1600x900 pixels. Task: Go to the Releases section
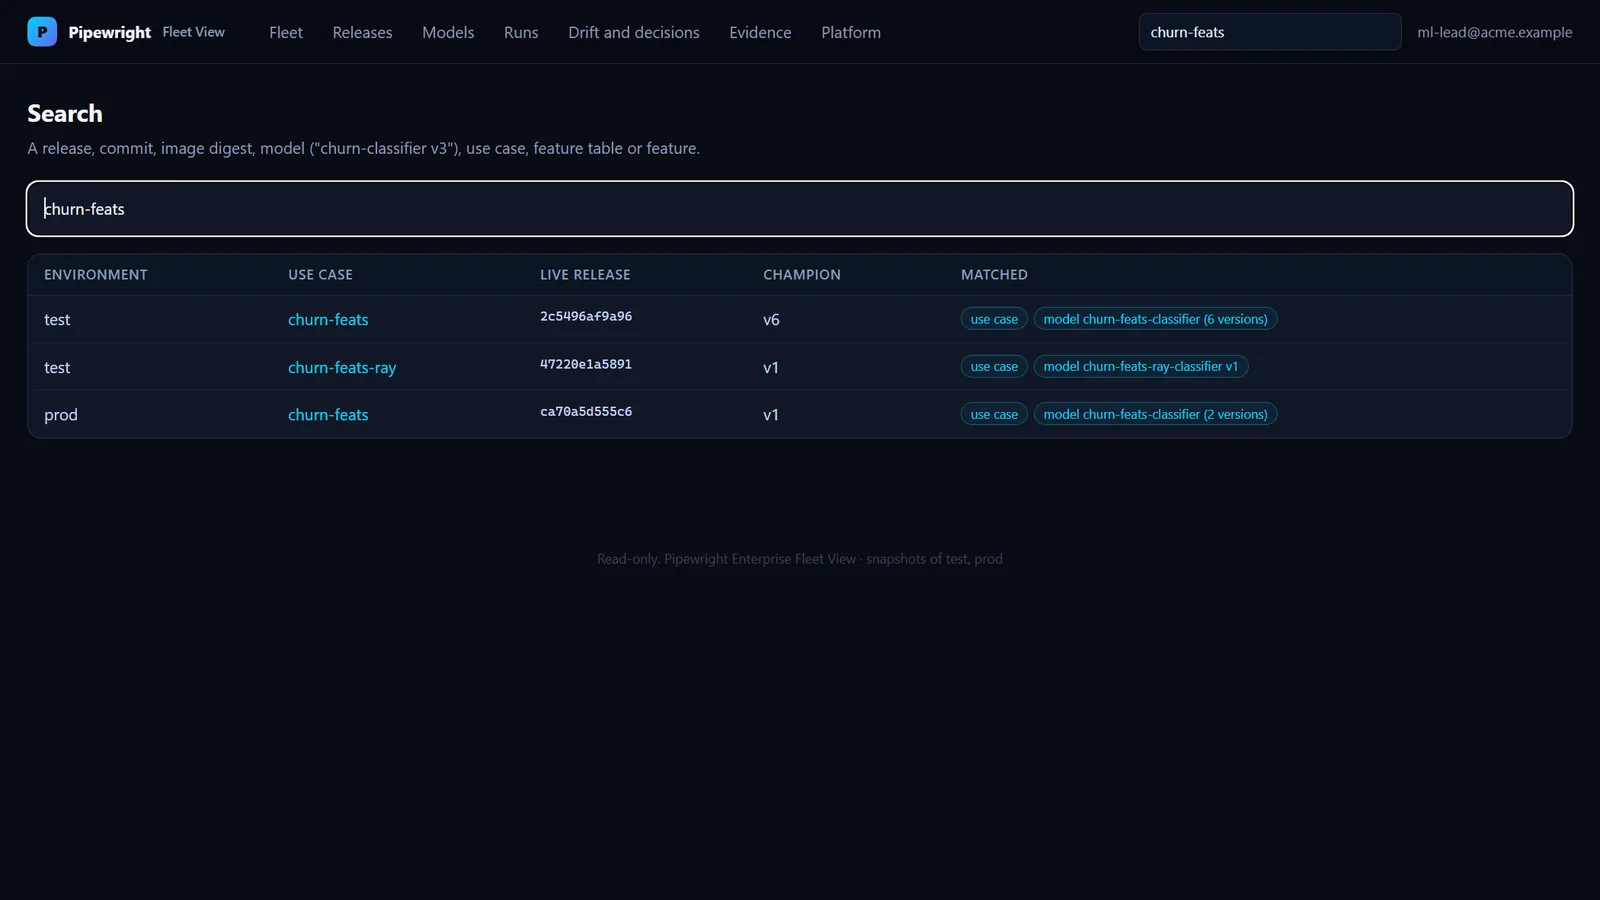[362, 32]
